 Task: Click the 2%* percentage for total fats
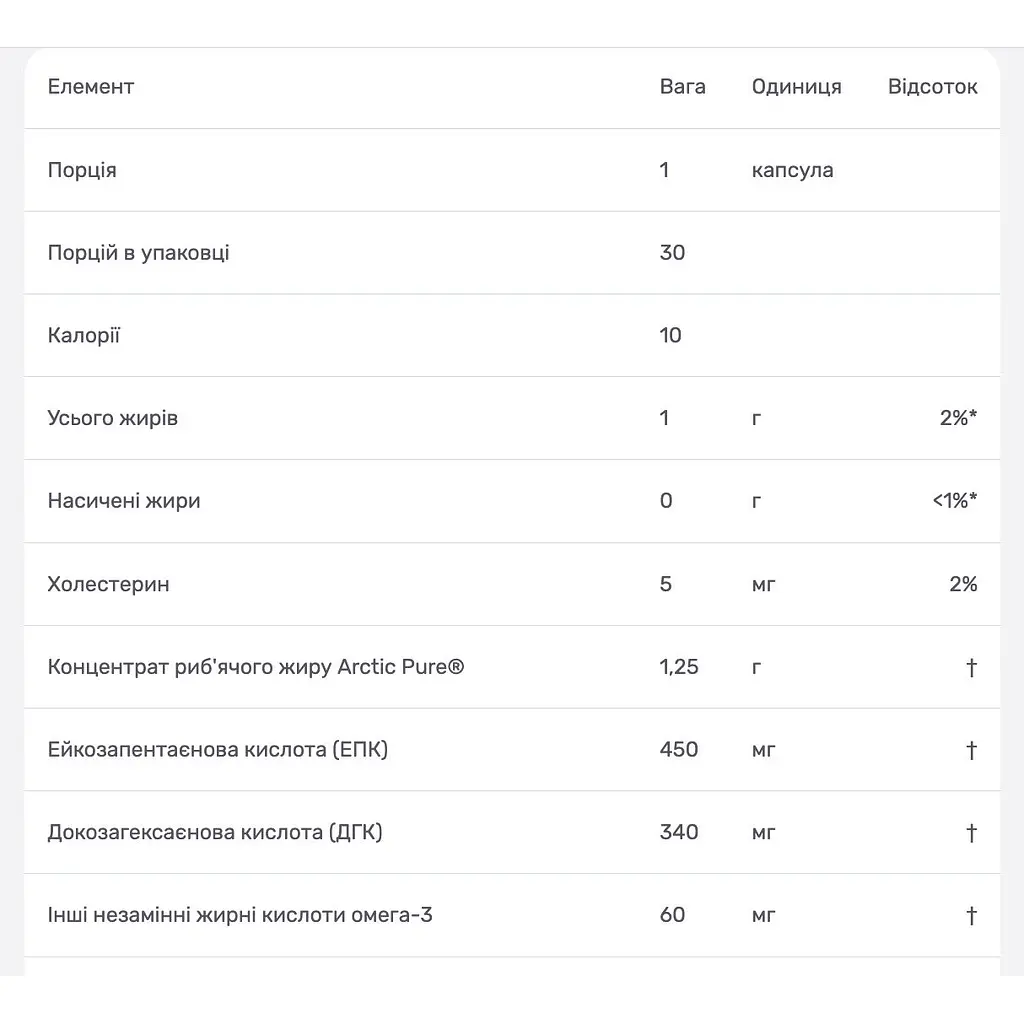pyautogui.click(x=958, y=418)
